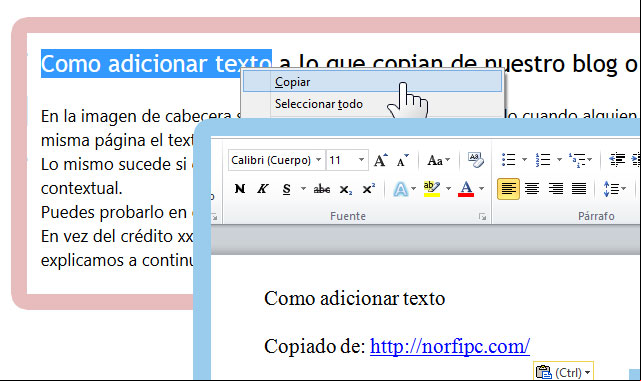Apply a multilevel list
Screen dimensions: 641x381
(x=577, y=160)
